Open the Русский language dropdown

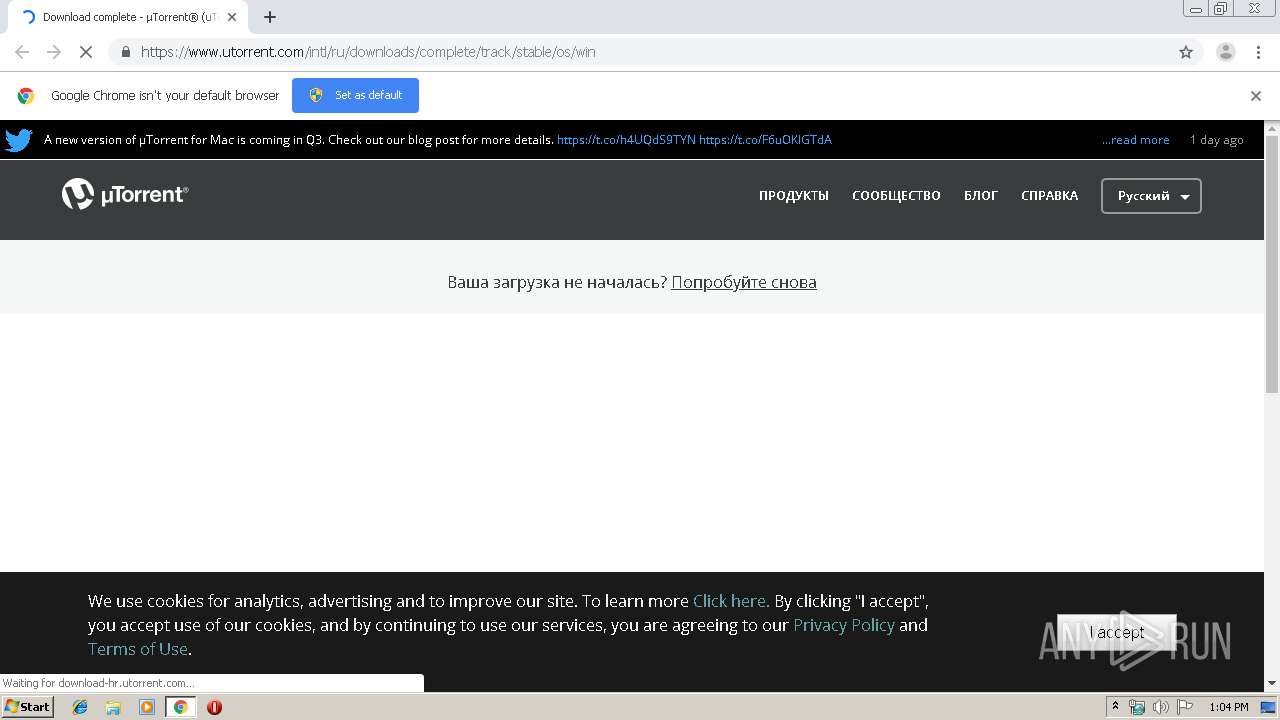1151,196
